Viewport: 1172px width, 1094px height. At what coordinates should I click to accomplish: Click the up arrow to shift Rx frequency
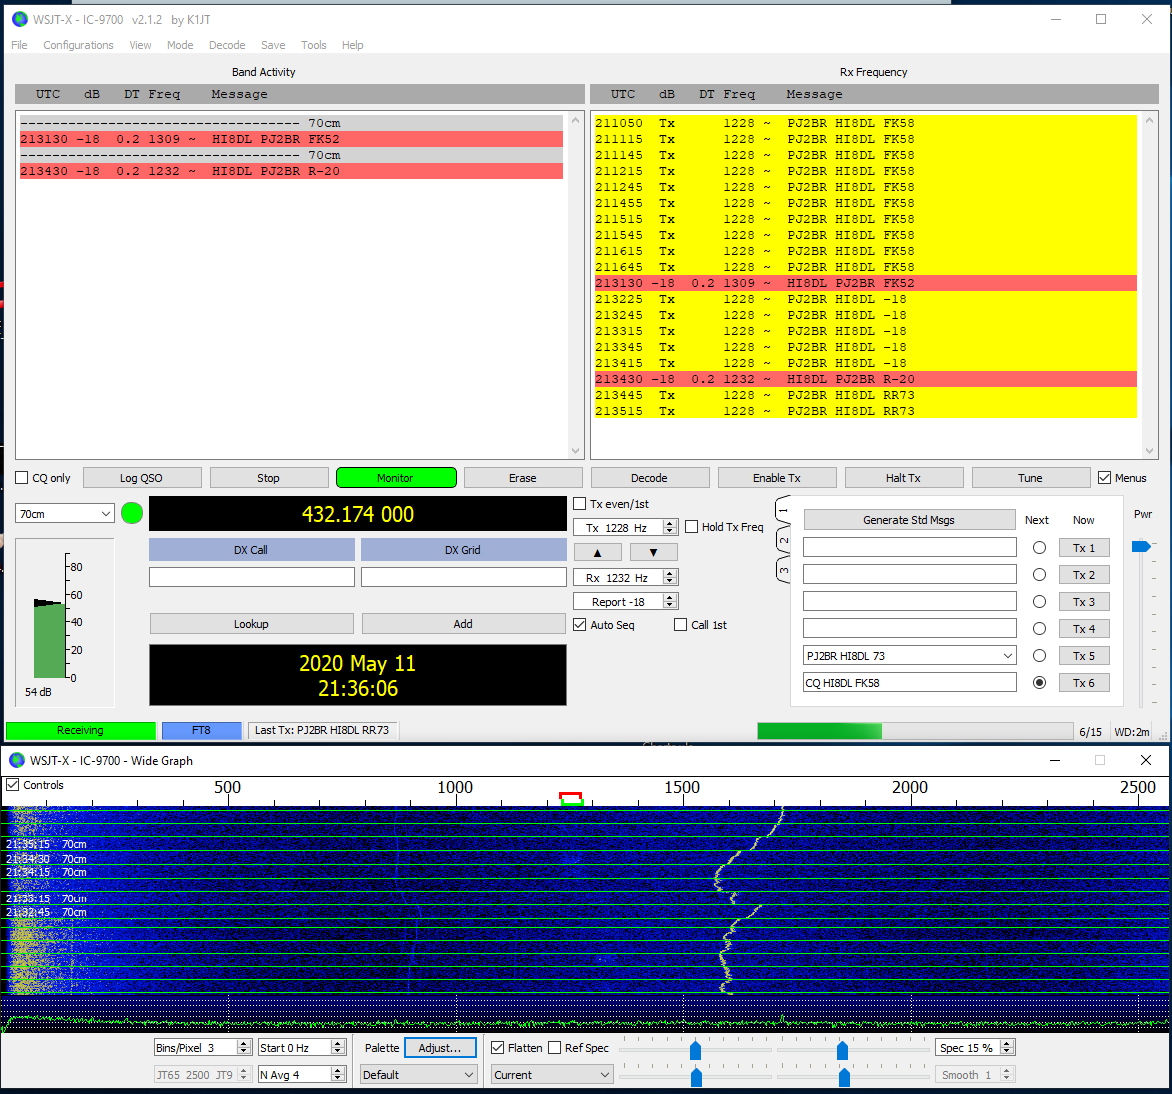[x=597, y=551]
